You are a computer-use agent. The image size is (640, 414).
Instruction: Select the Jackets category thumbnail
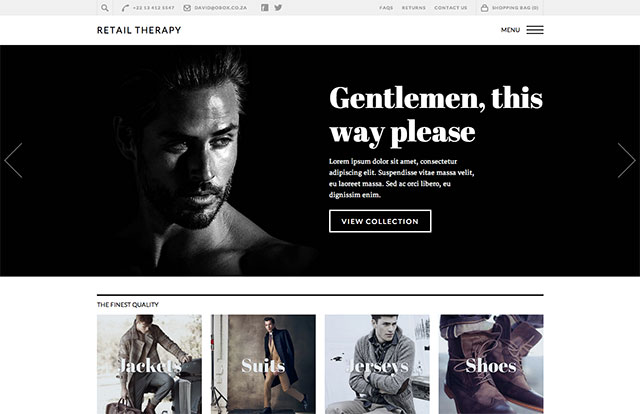(149, 364)
